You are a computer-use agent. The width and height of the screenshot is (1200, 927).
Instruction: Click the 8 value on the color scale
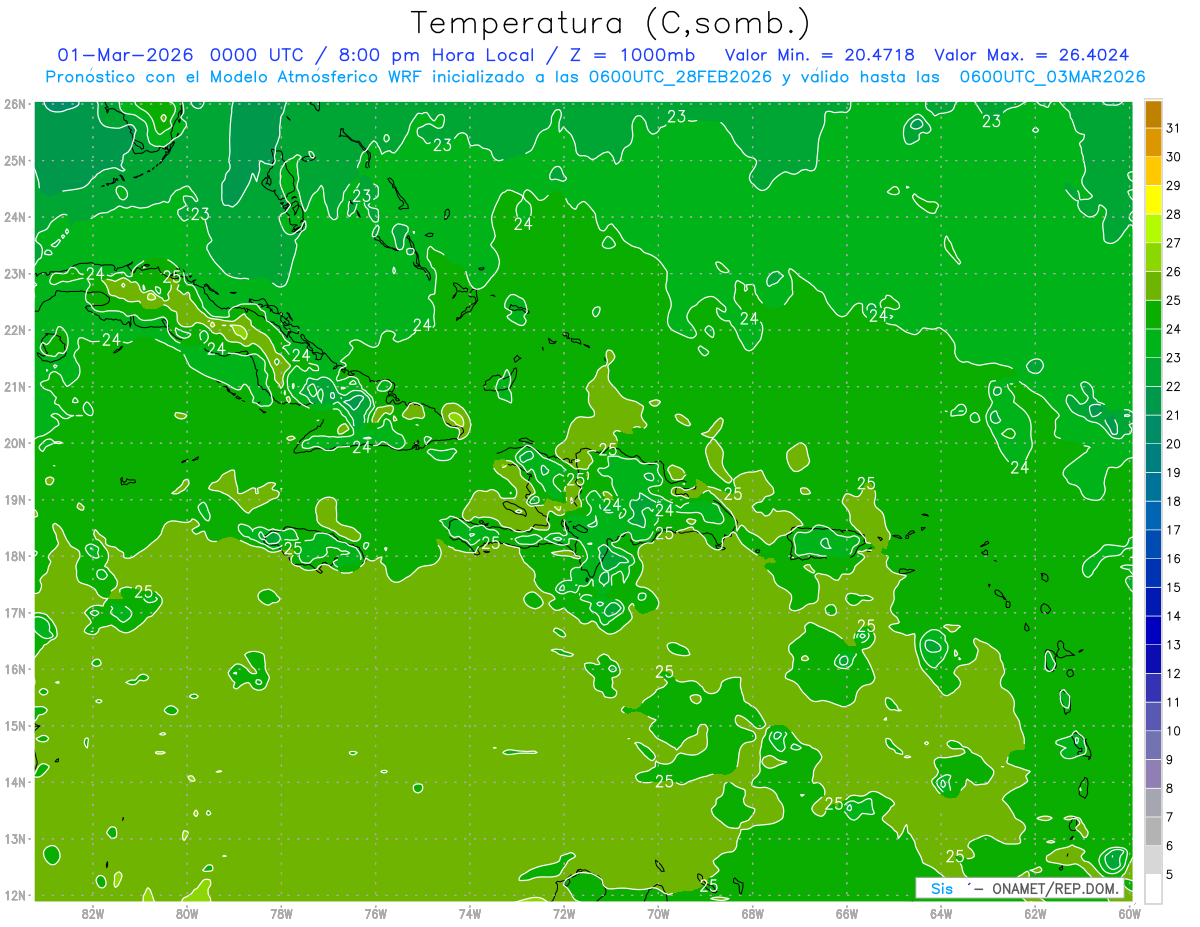[1169, 788]
